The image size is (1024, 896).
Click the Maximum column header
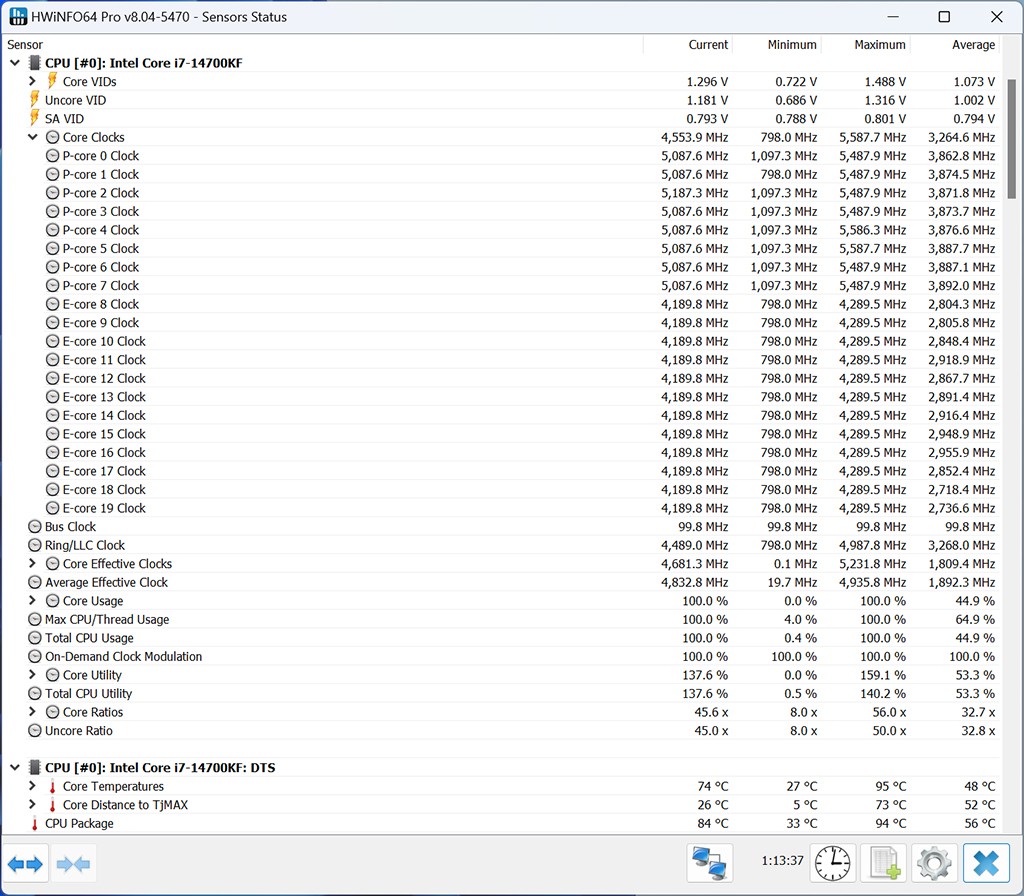point(866,44)
